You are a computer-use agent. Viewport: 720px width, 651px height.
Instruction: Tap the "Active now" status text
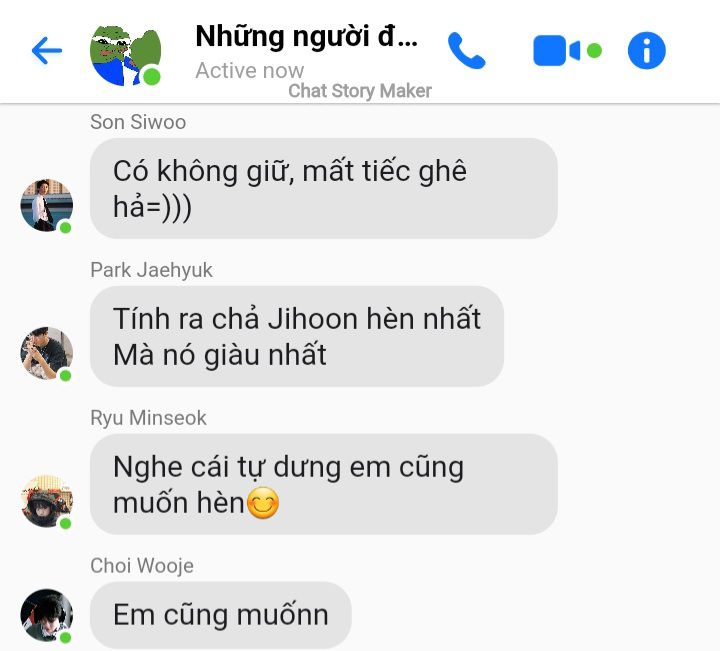pyautogui.click(x=249, y=70)
